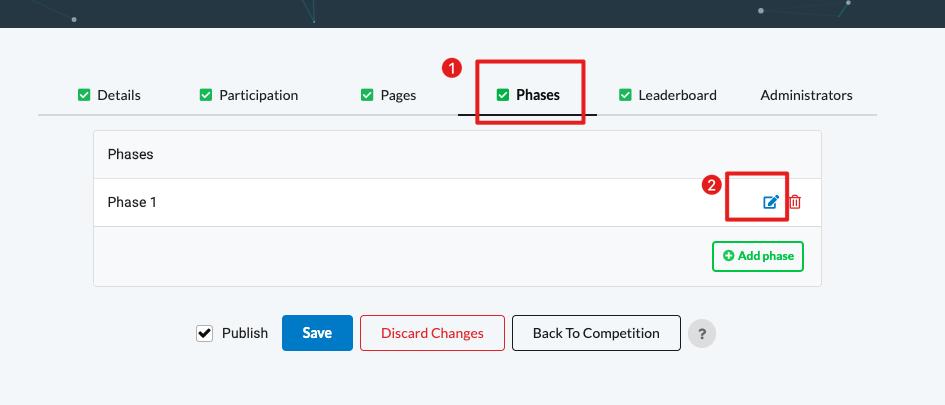Viewport: 945px width, 405px height.
Task: Click the question mark help icon
Action: tap(702, 334)
